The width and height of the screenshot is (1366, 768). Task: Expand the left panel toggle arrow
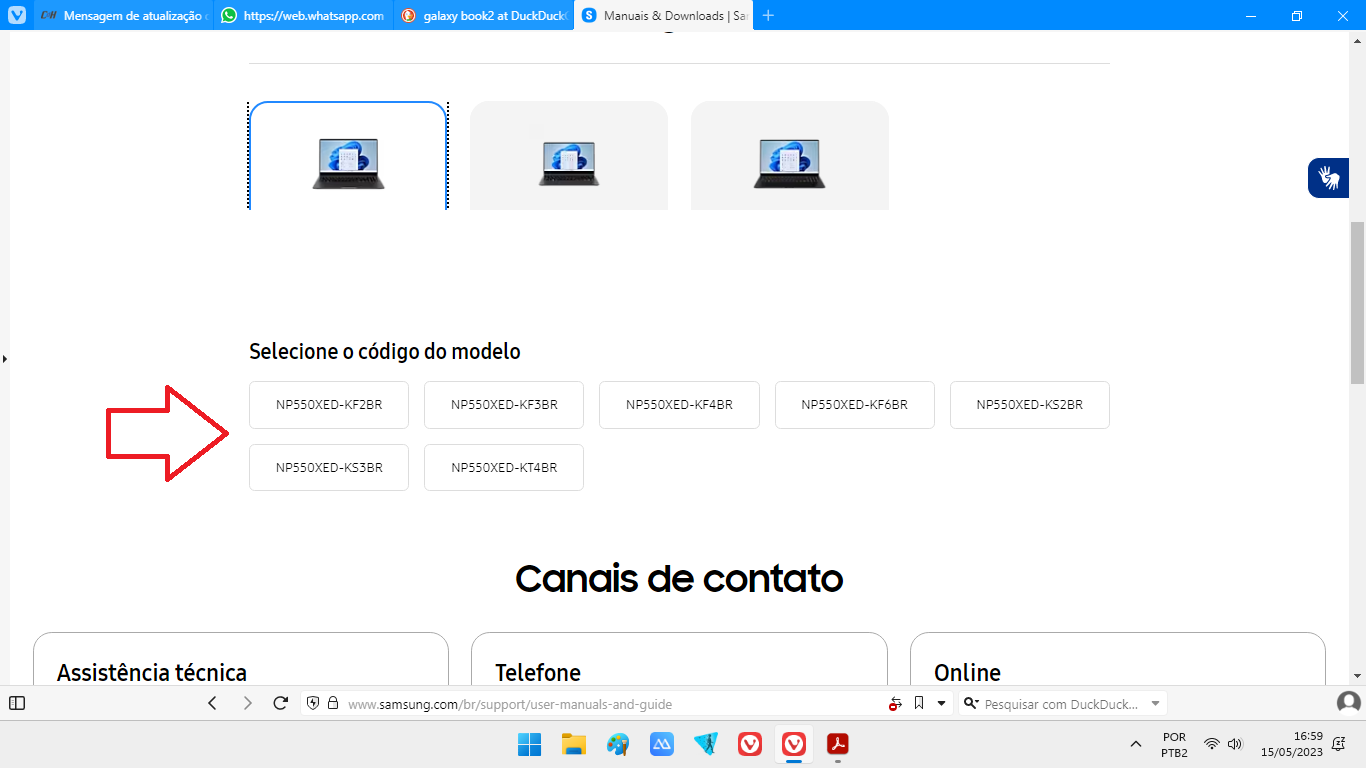(5, 358)
